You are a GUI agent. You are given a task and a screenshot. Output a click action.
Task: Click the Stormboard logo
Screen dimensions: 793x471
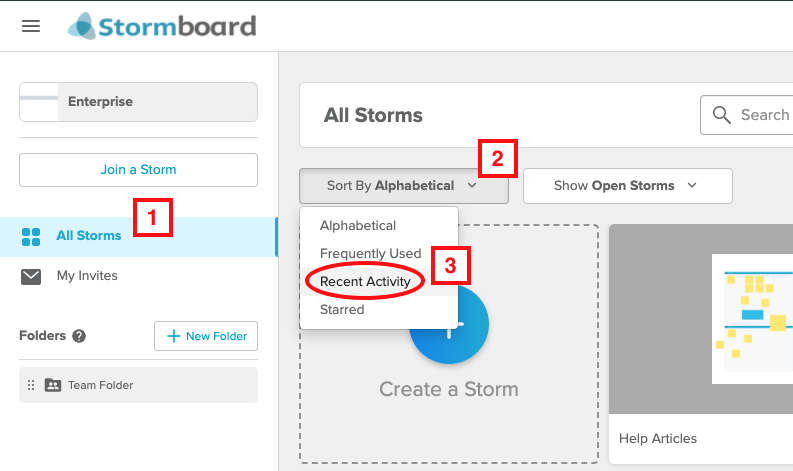coord(162,26)
